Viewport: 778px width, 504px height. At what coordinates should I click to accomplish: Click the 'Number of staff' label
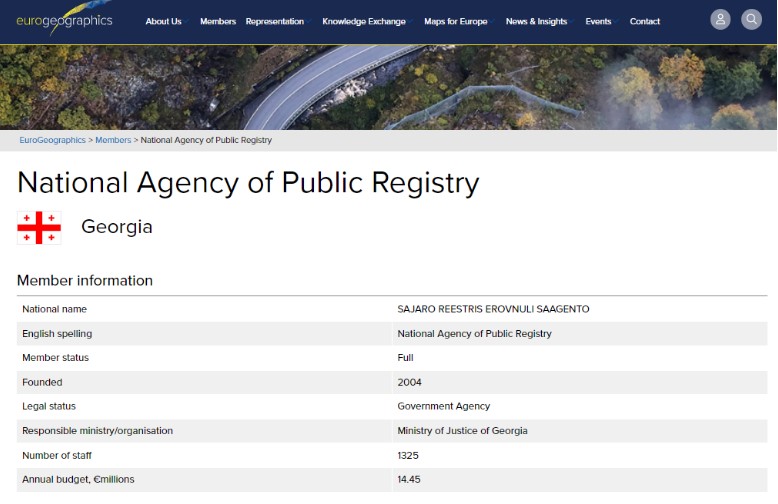point(57,455)
